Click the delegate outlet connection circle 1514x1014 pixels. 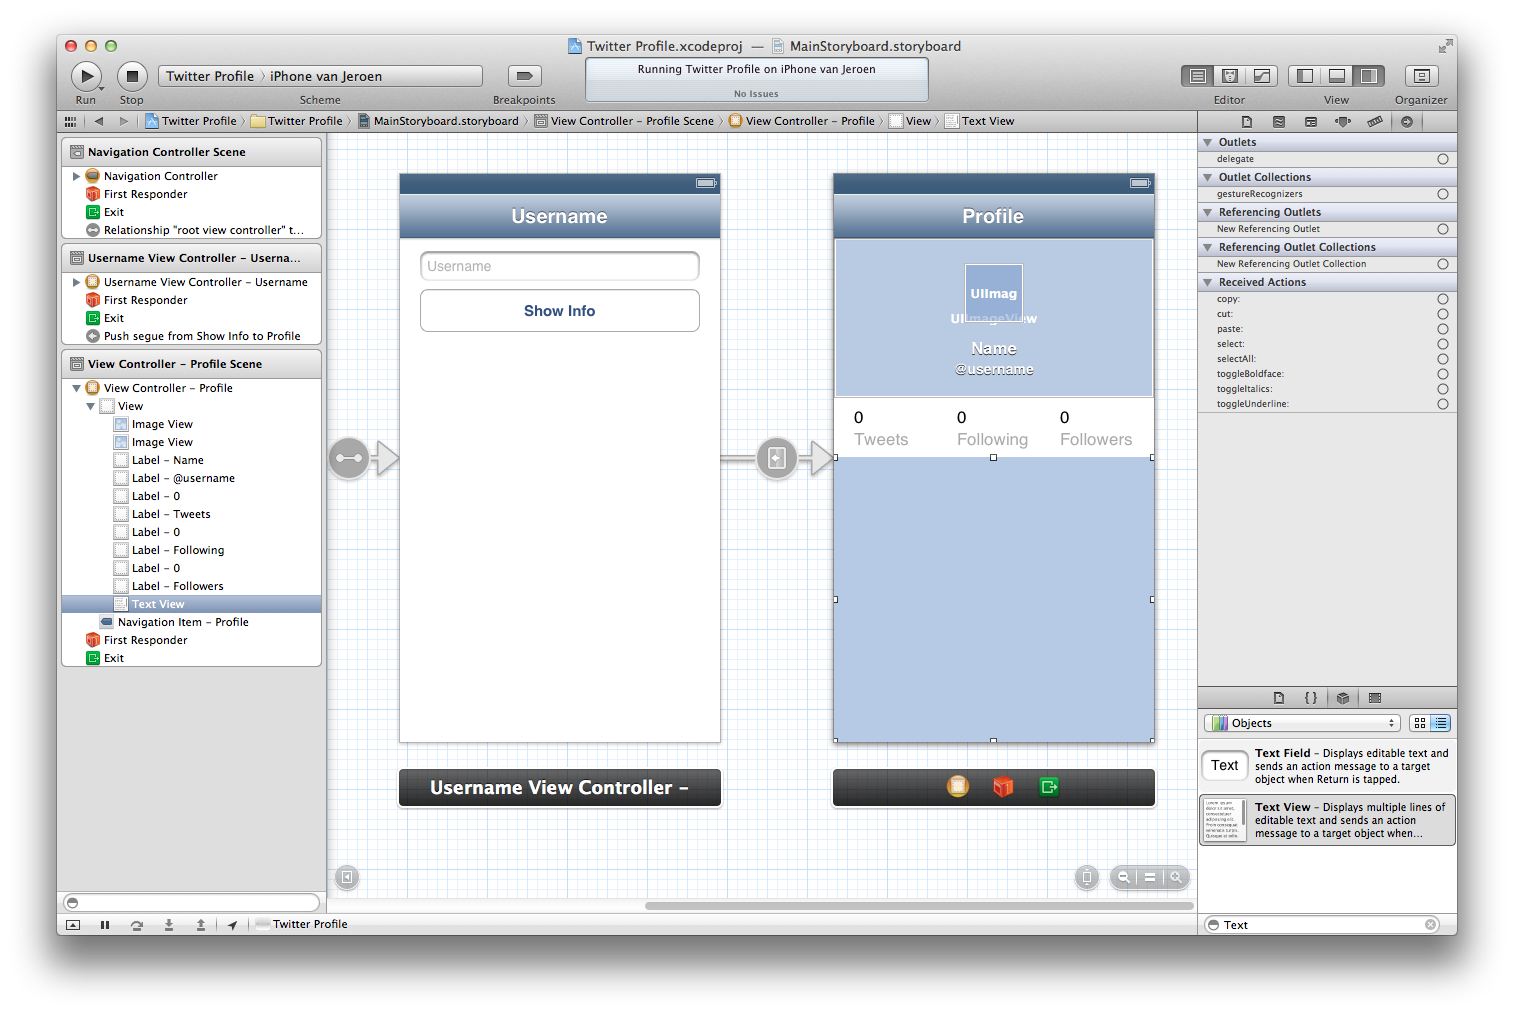(1443, 159)
